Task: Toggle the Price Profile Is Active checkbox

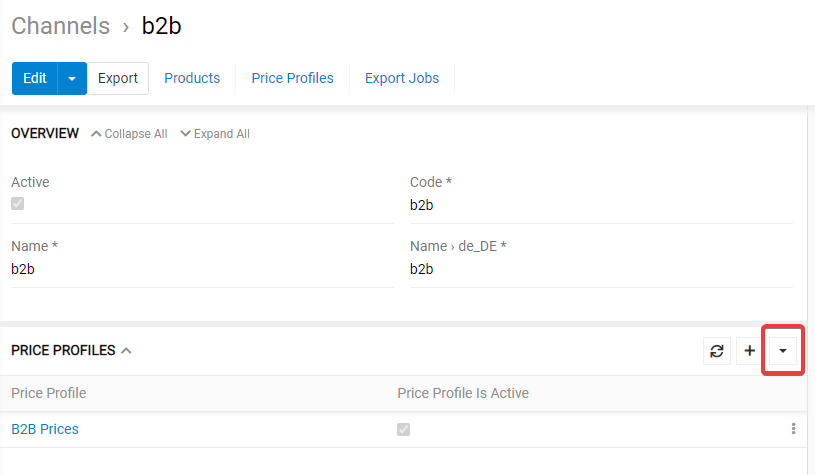Action: pos(404,430)
